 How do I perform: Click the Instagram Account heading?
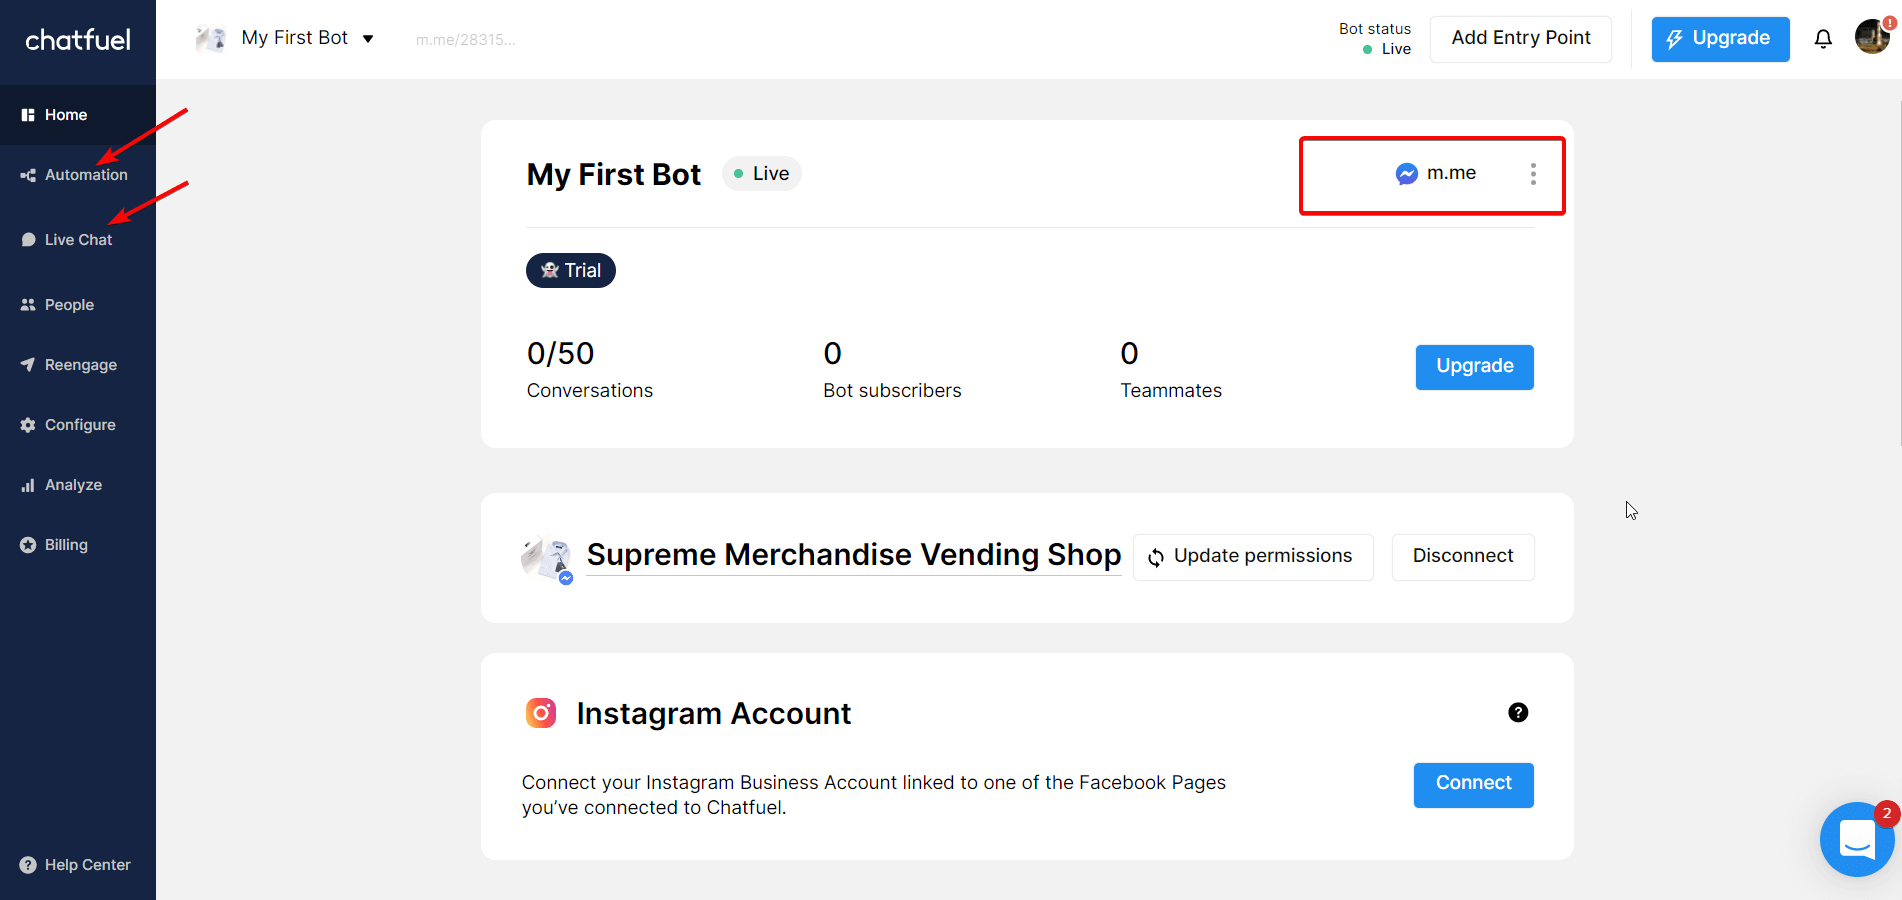(713, 713)
